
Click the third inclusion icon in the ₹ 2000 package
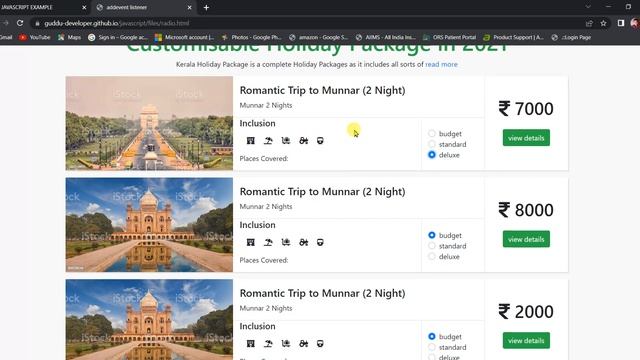(286, 344)
